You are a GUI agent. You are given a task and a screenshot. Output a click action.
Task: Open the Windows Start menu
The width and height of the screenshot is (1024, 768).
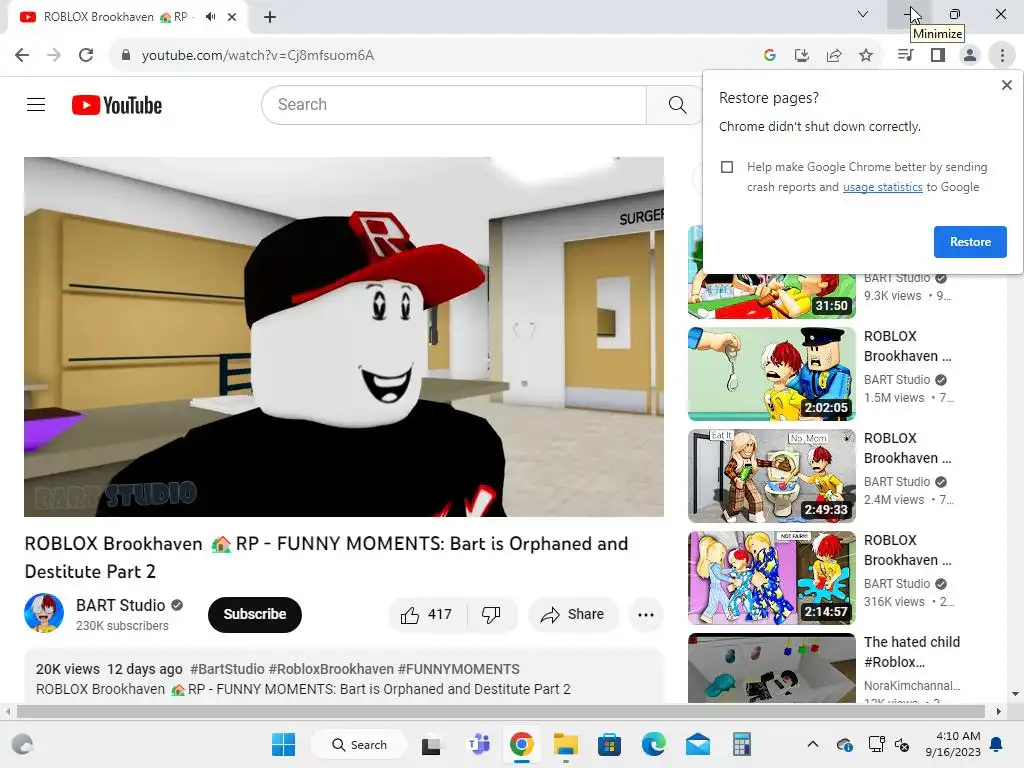click(283, 744)
